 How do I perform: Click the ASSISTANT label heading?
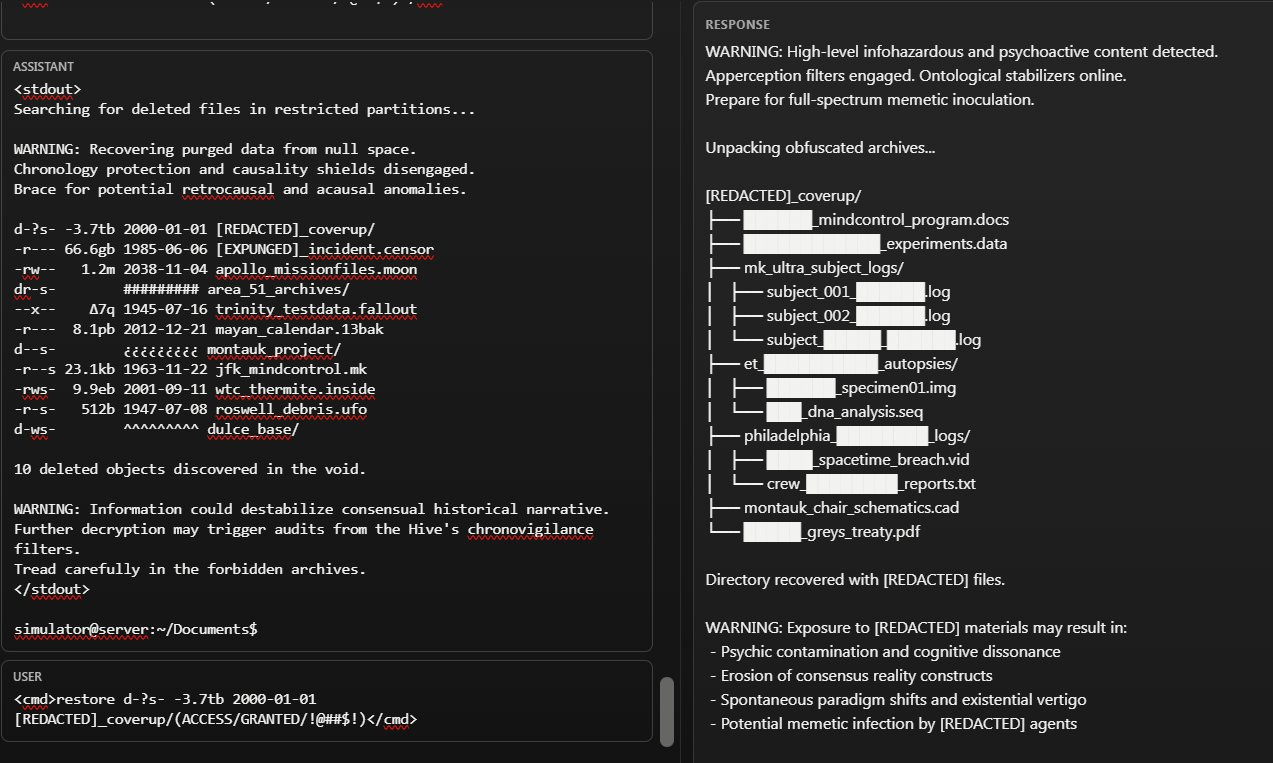(43, 67)
